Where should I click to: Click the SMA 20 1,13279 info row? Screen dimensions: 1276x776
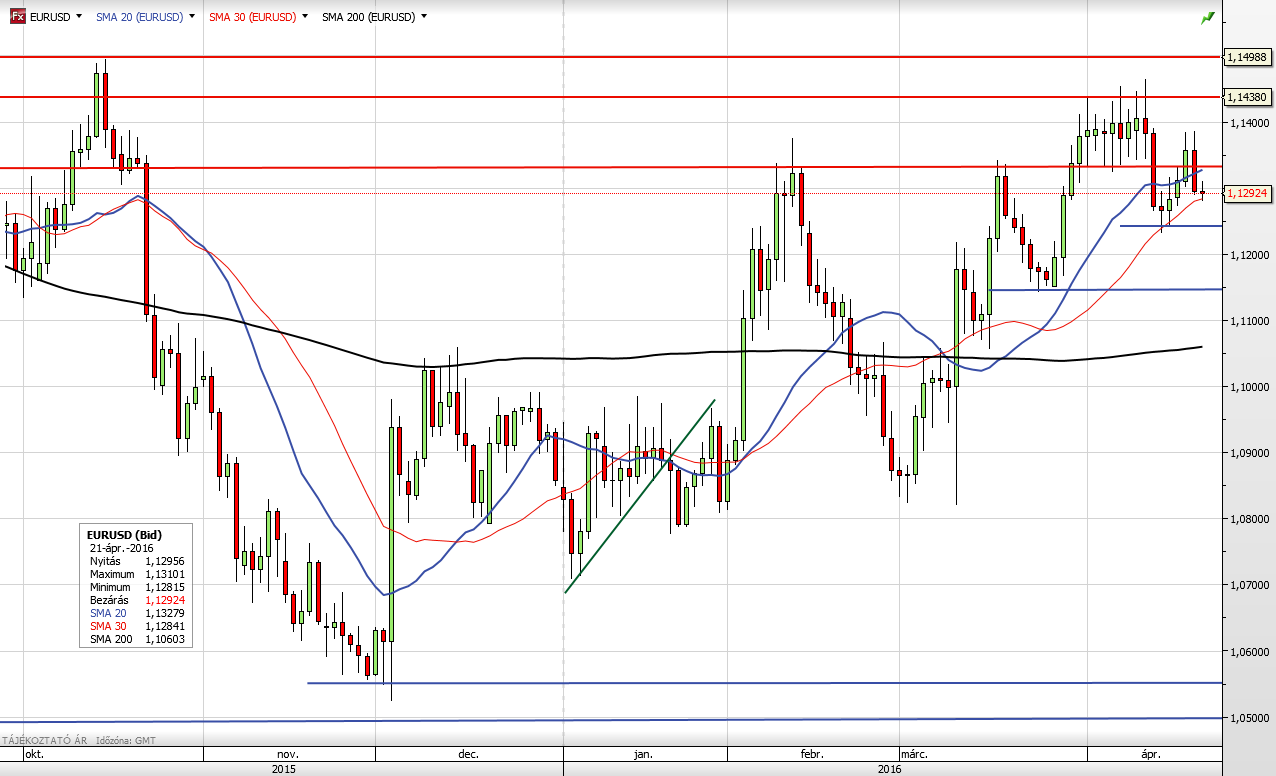[x=137, y=613]
